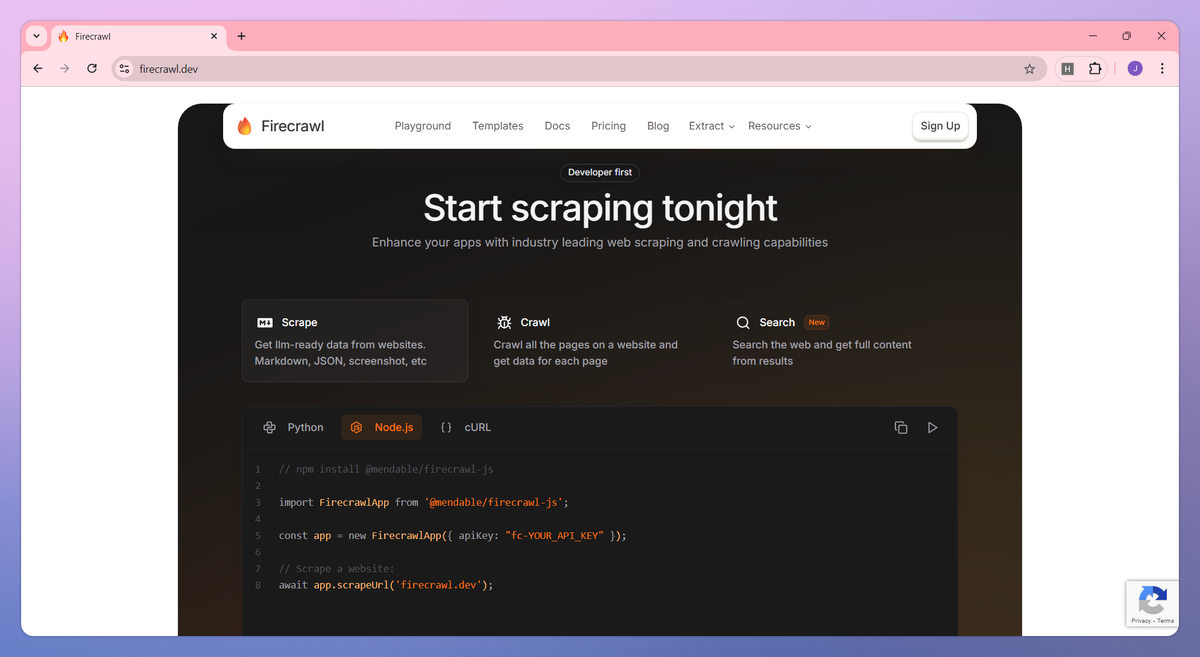The width and height of the screenshot is (1200, 657).
Task: Open the Docs navigation item
Action: point(557,126)
